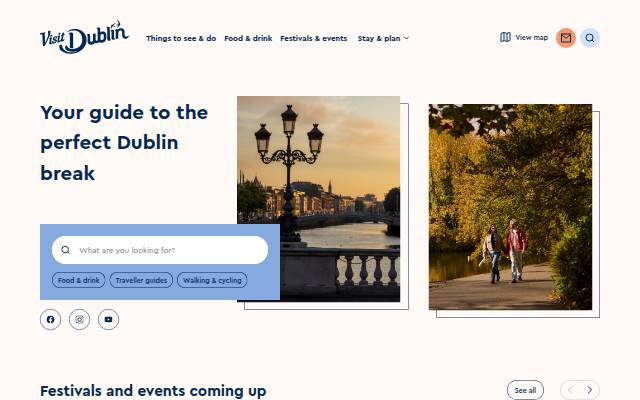Screen dimensions: 640x400
Task: Click the lamp post river sunset photo
Action: click(x=318, y=199)
